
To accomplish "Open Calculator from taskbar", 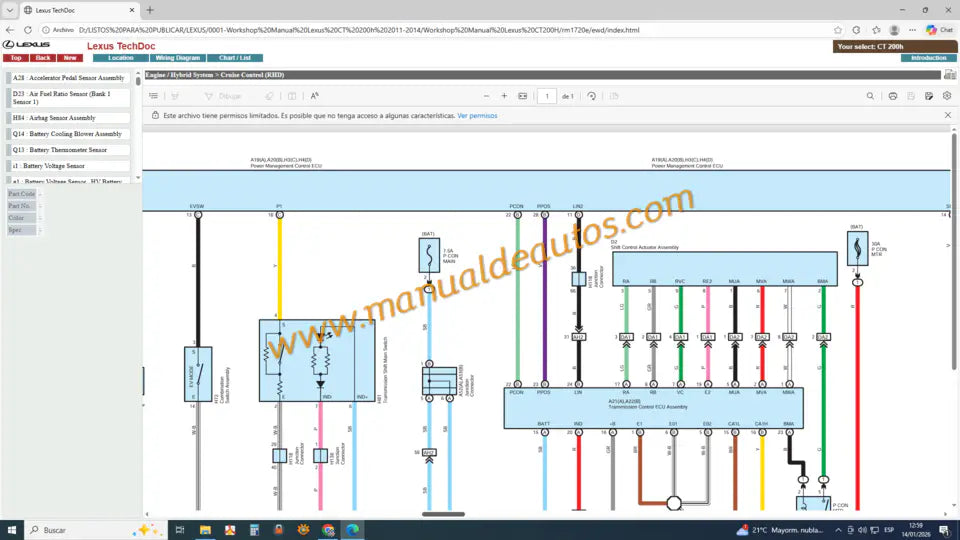I will (x=254, y=530).
